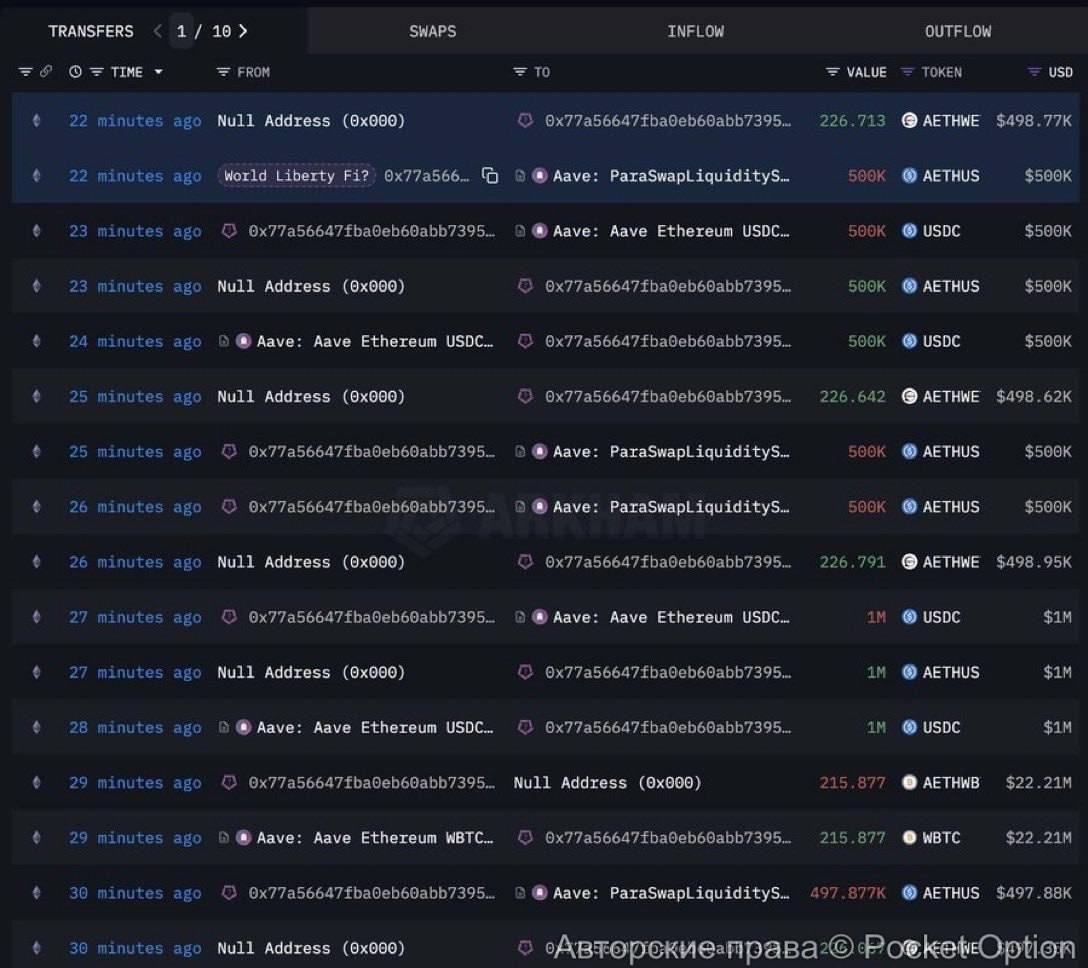Open the INFLOW tab

[695, 31]
